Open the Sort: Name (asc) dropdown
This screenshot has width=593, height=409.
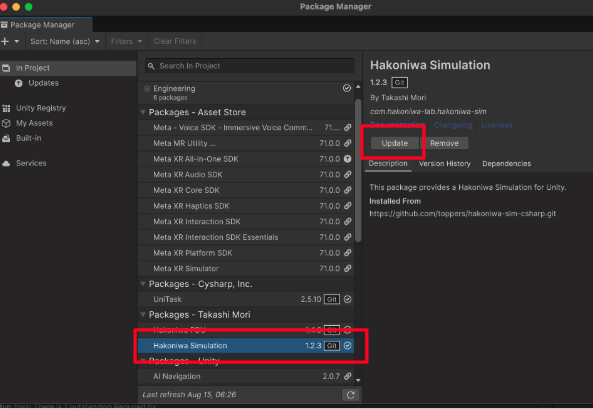tap(65, 41)
